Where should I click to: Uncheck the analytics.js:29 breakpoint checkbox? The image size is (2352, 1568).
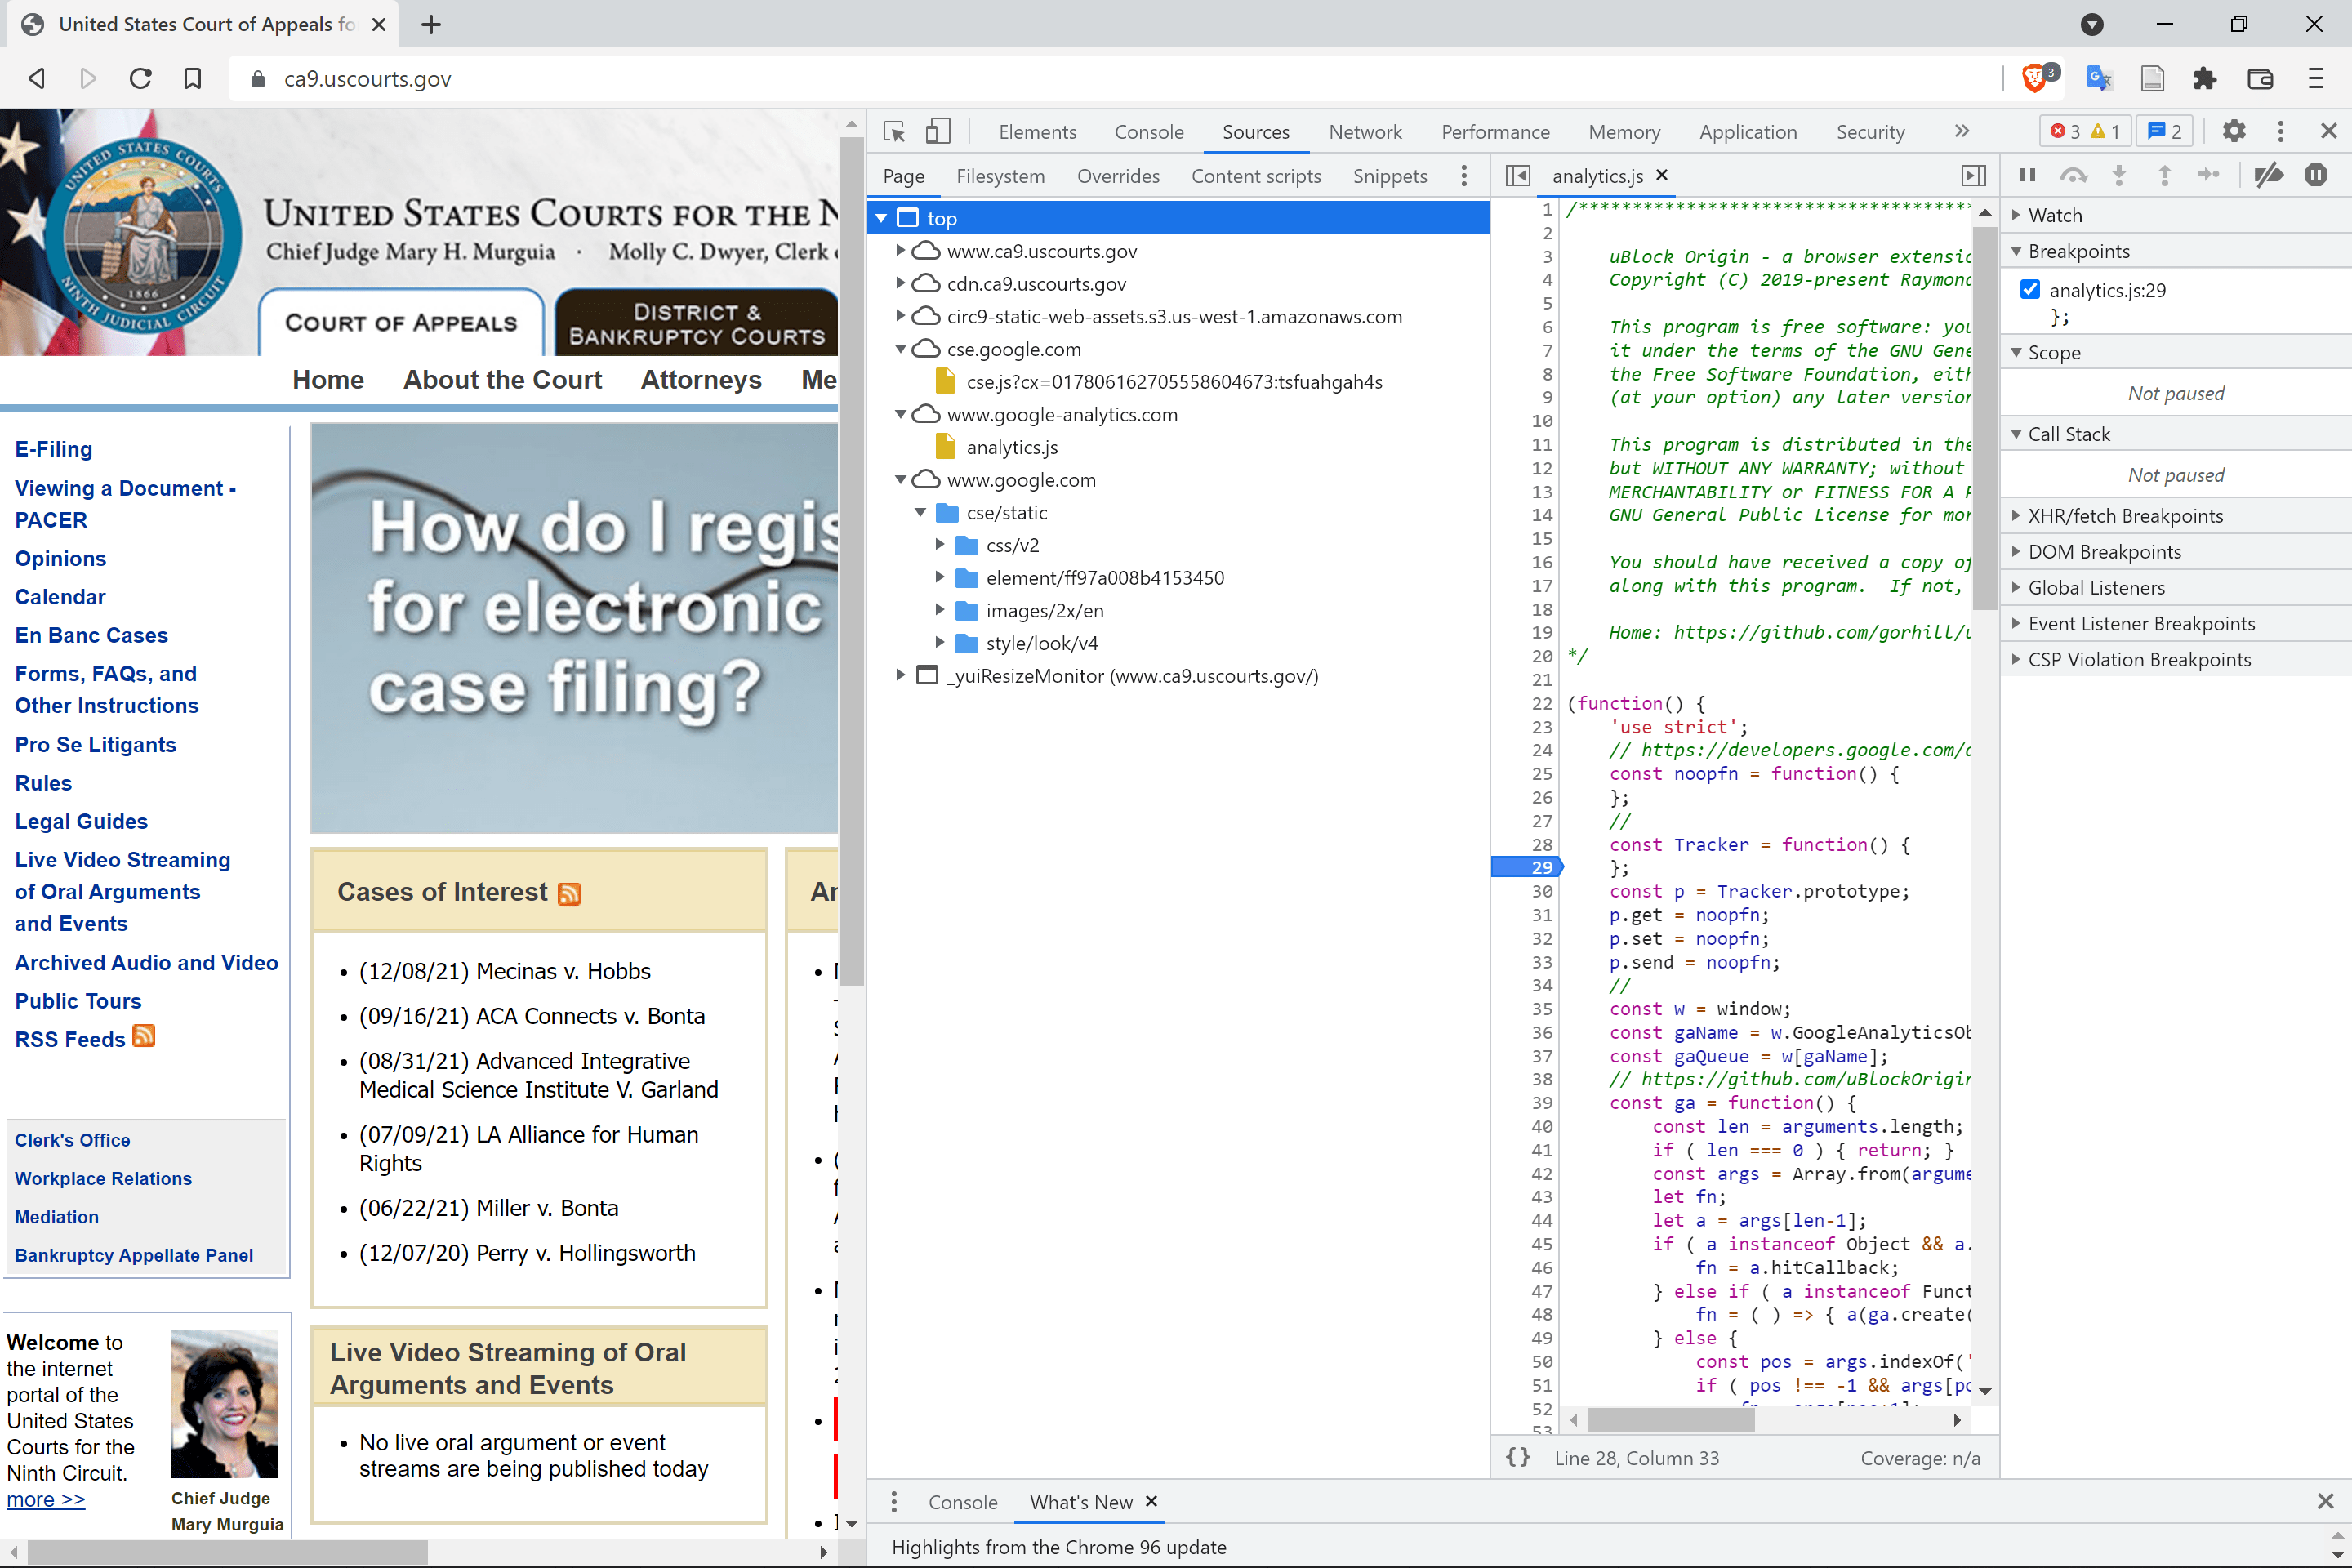click(2029, 290)
